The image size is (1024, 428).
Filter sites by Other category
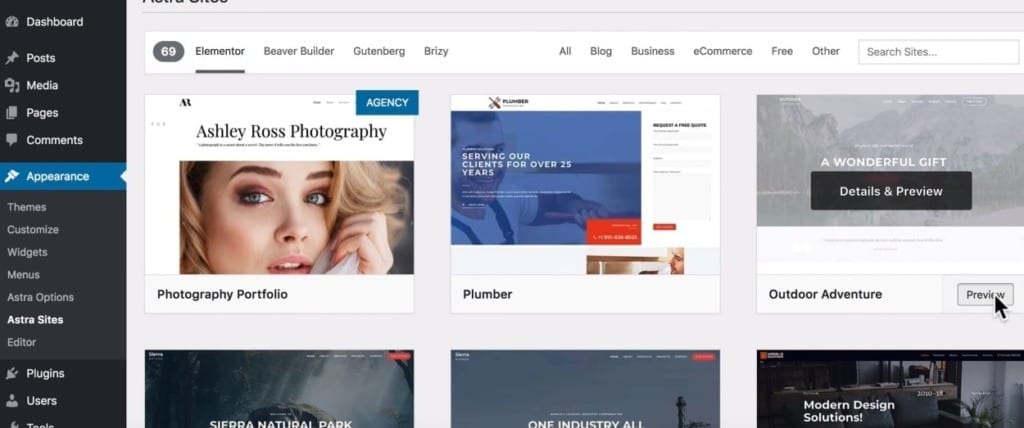(825, 51)
